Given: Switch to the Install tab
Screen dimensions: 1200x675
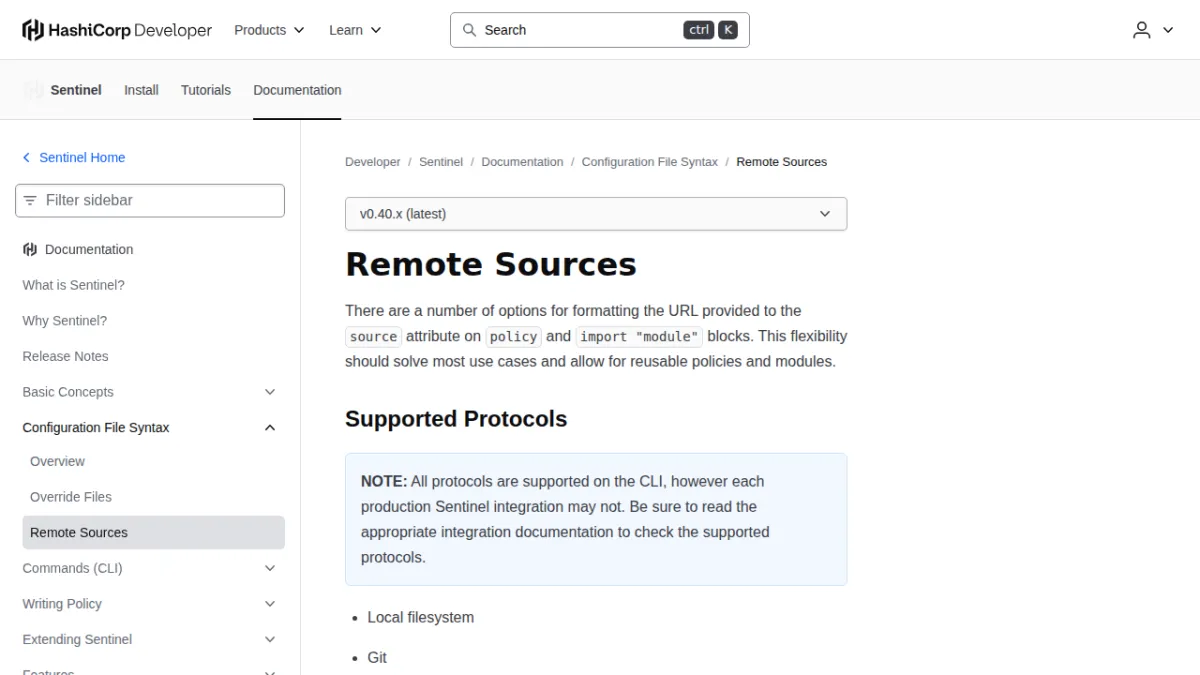Looking at the screenshot, I should 141,90.
